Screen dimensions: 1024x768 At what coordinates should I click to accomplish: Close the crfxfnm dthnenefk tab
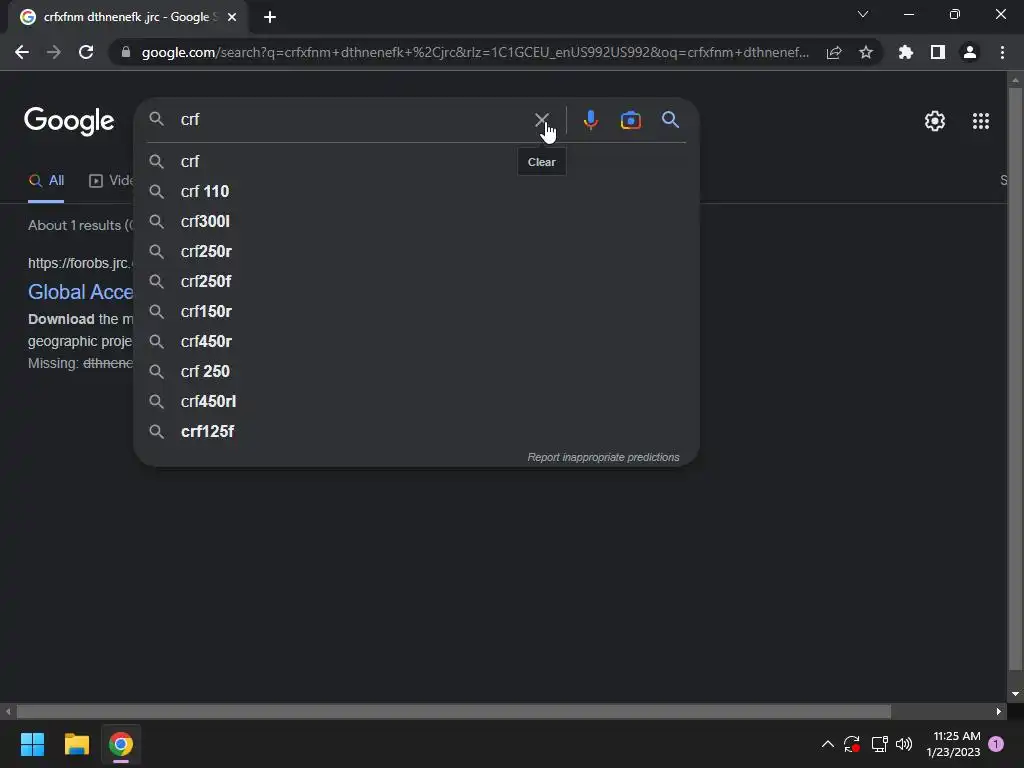point(232,17)
